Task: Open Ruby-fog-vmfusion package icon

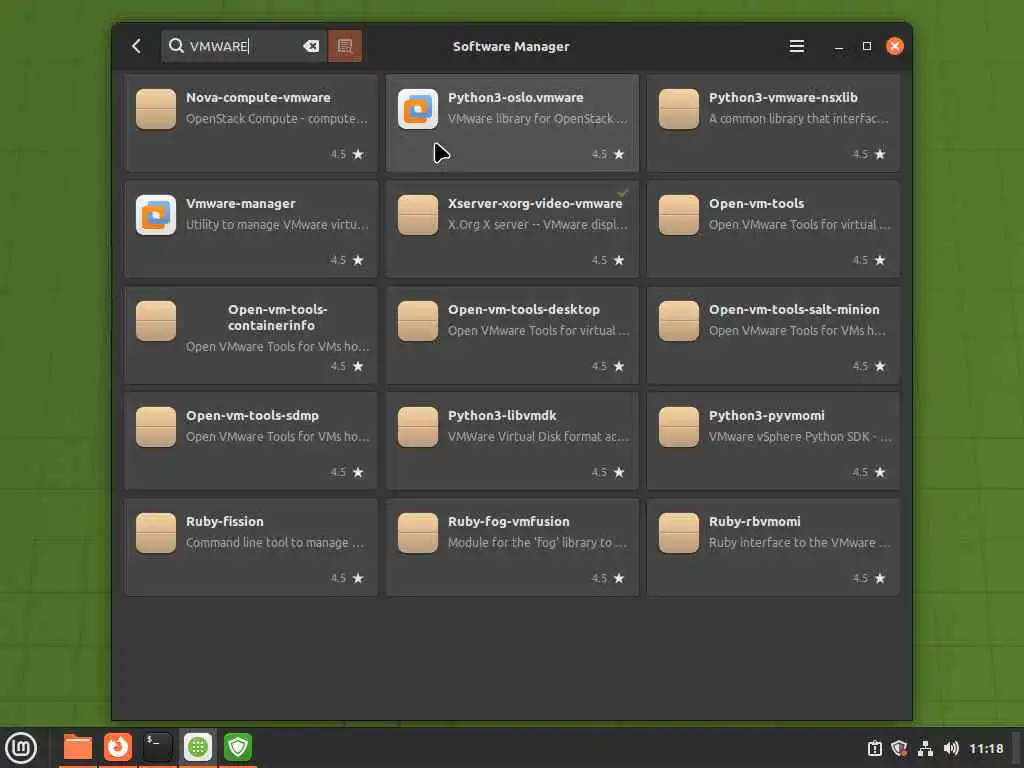Action: tap(417, 533)
